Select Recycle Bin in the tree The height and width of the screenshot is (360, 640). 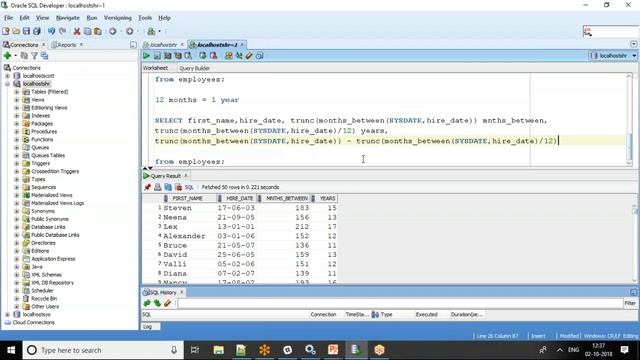[x=44, y=299]
